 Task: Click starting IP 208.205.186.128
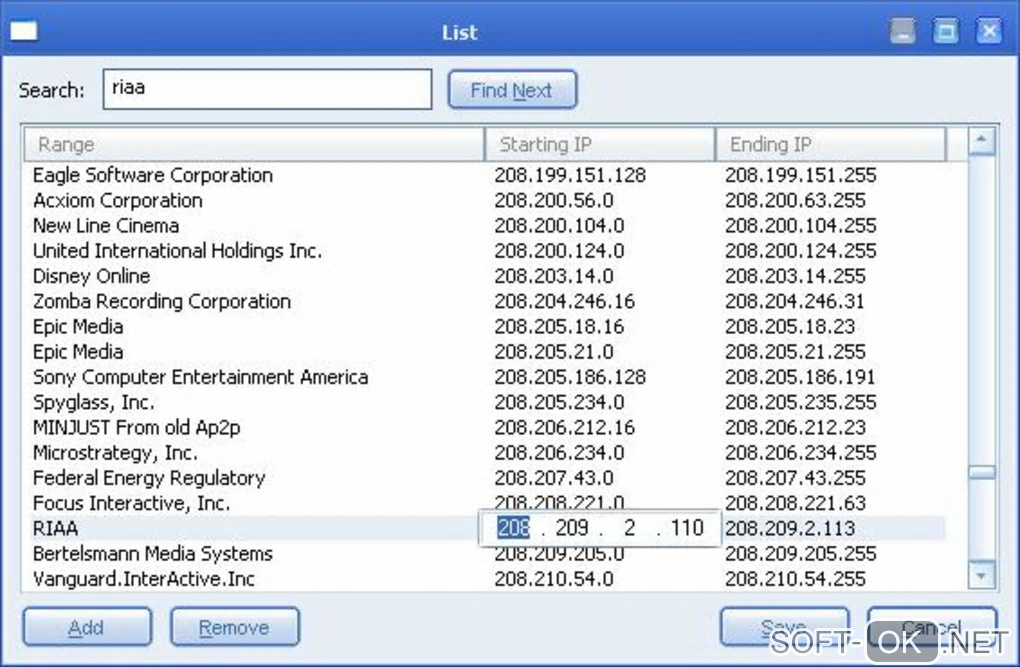[570, 377]
